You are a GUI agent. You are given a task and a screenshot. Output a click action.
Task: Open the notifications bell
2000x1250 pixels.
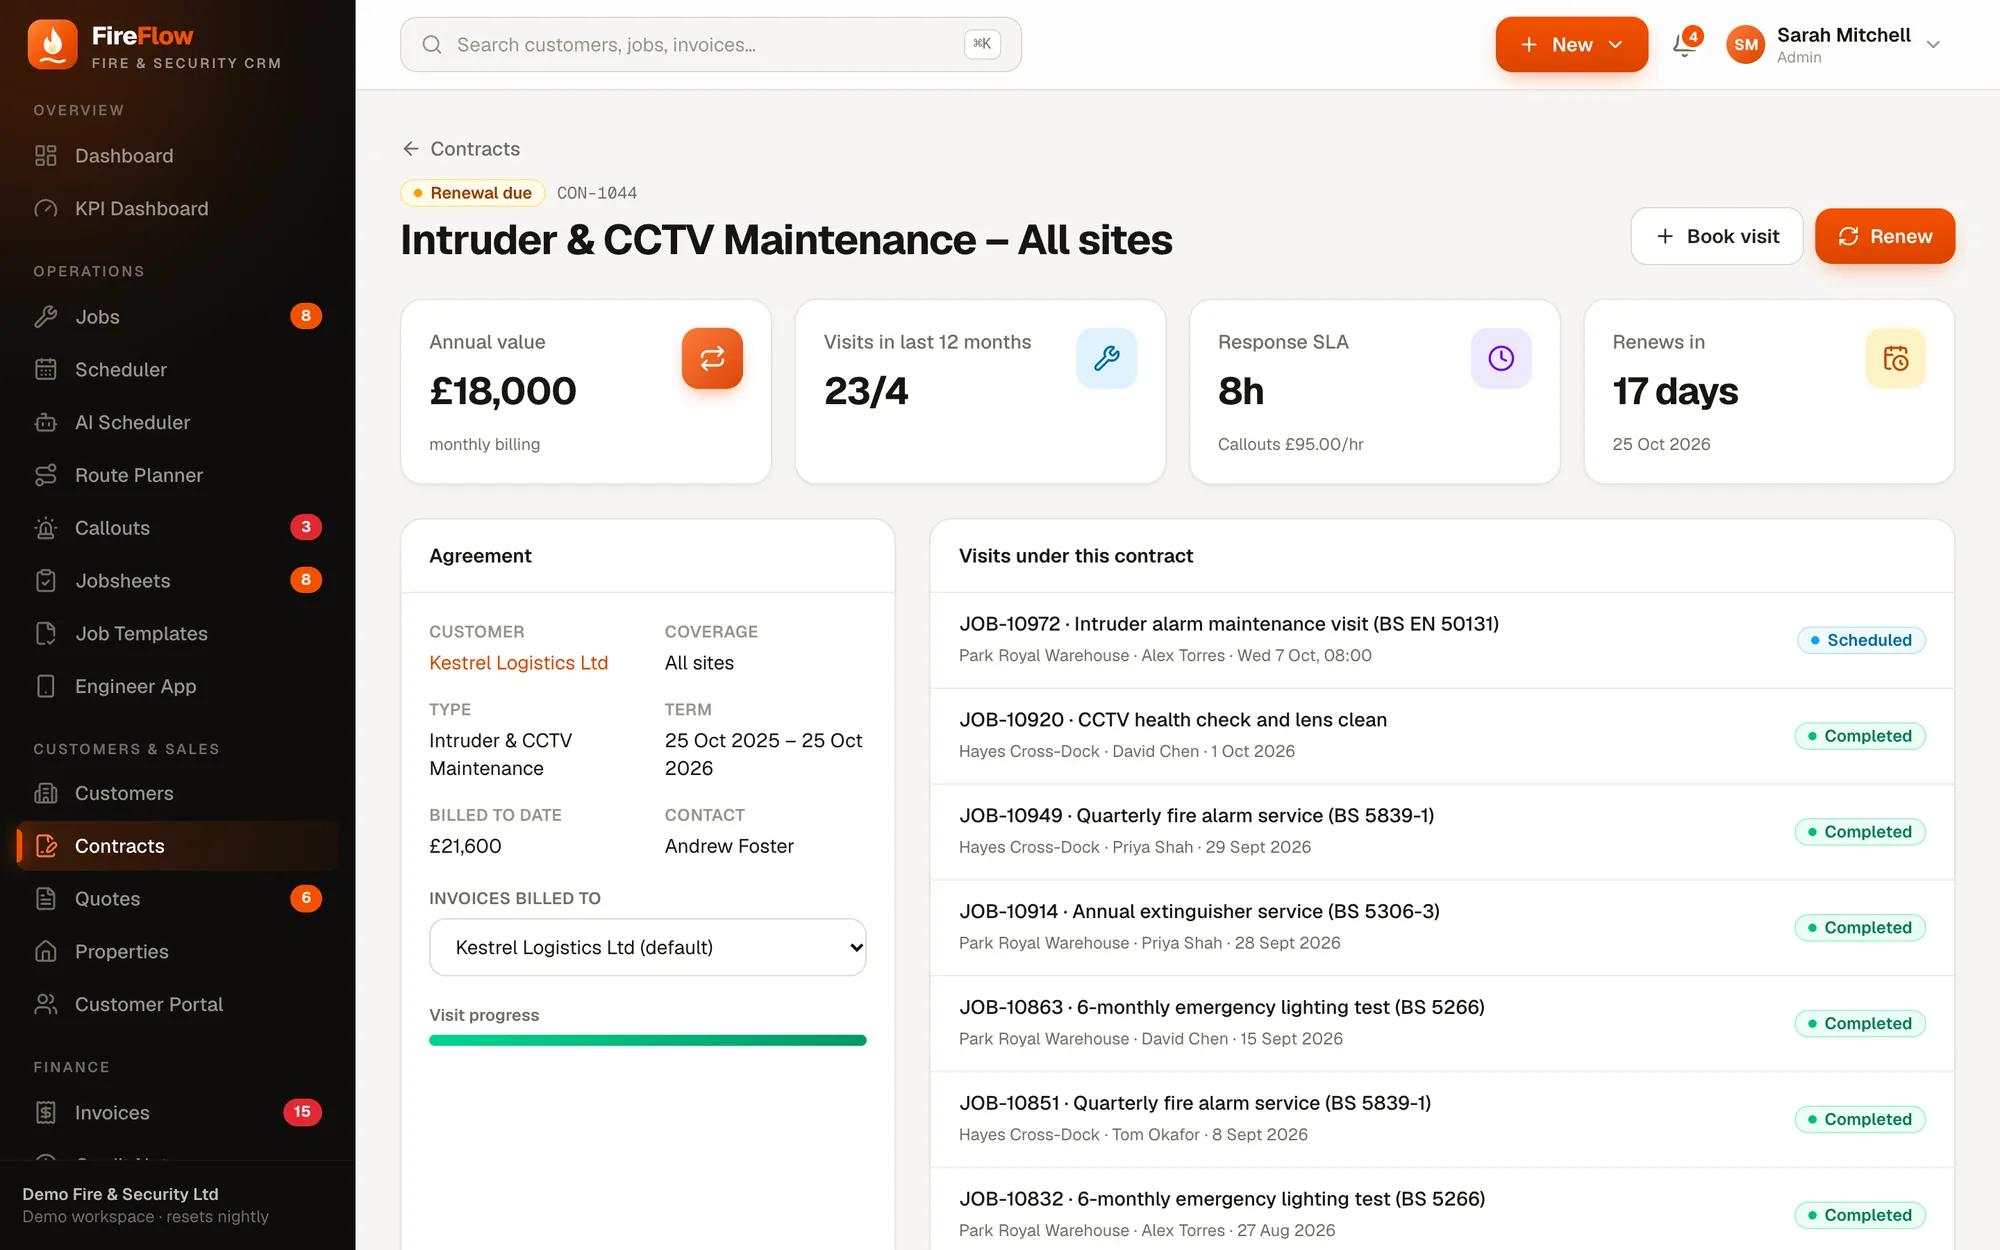(1684, 45)
